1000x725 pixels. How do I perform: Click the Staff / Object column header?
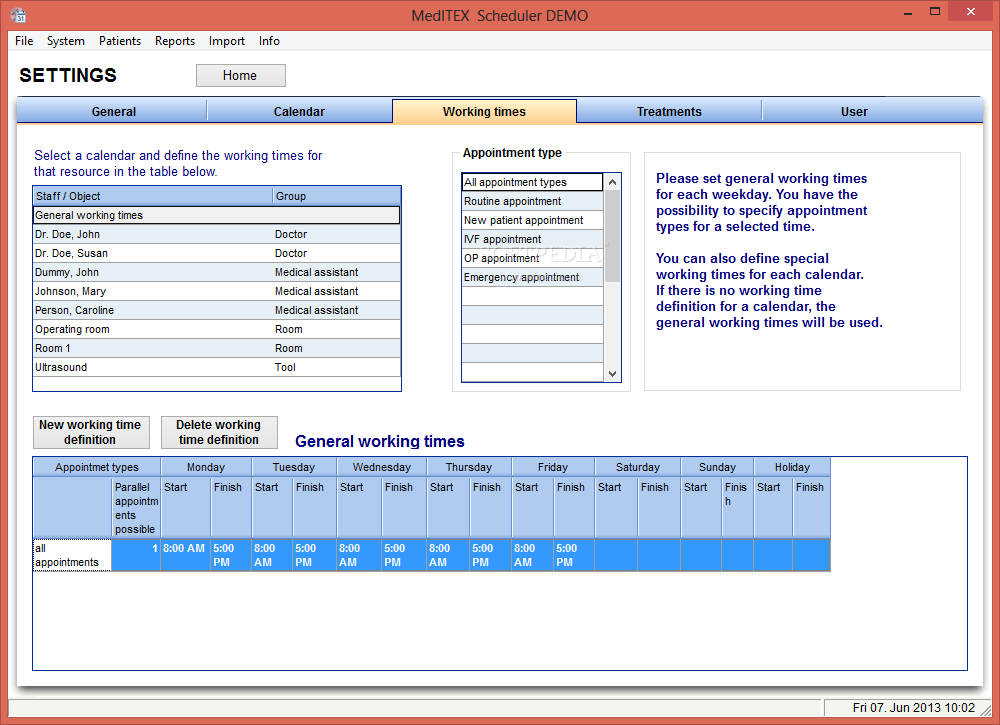[x=152, y=196]
